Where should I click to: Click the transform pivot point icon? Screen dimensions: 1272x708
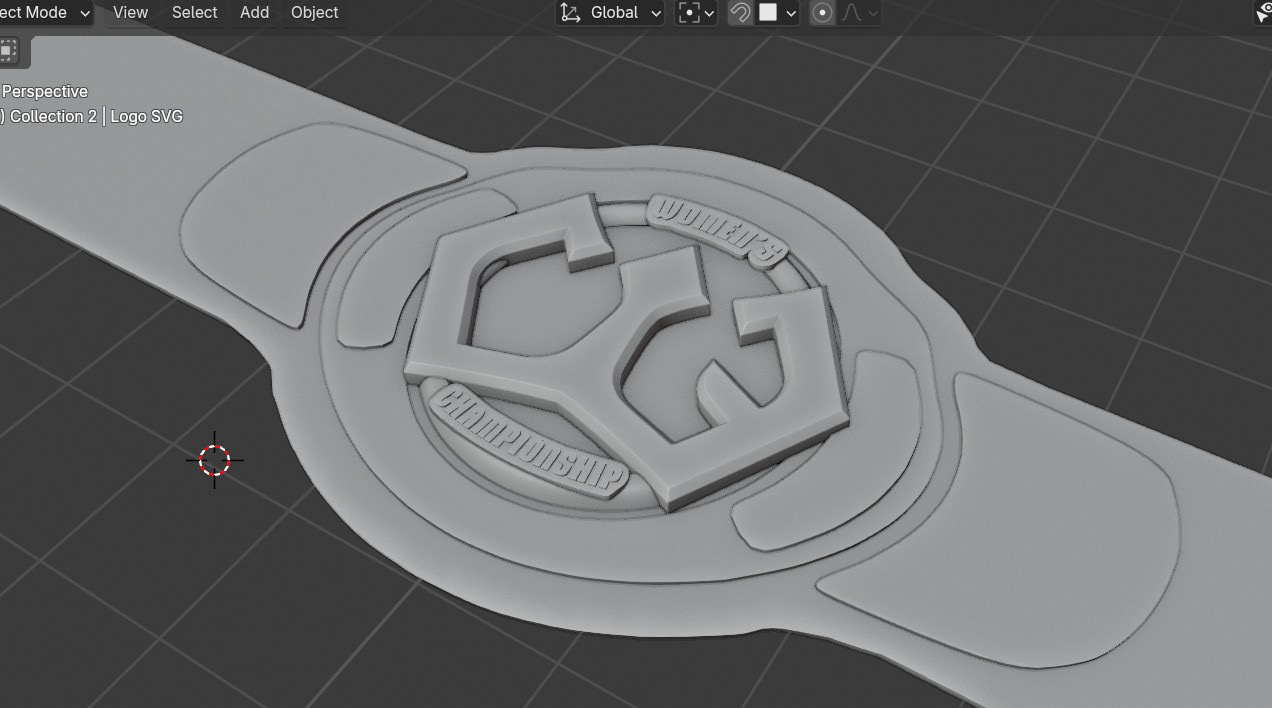pyautogui.click(x=688, y=12)
